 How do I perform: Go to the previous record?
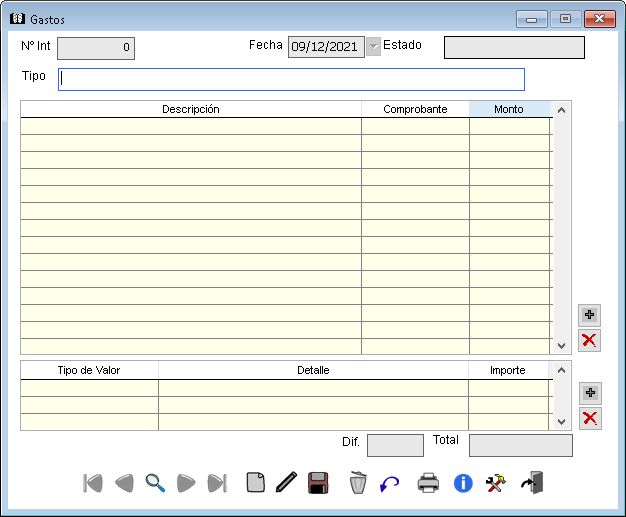click(x=124, y=483)
